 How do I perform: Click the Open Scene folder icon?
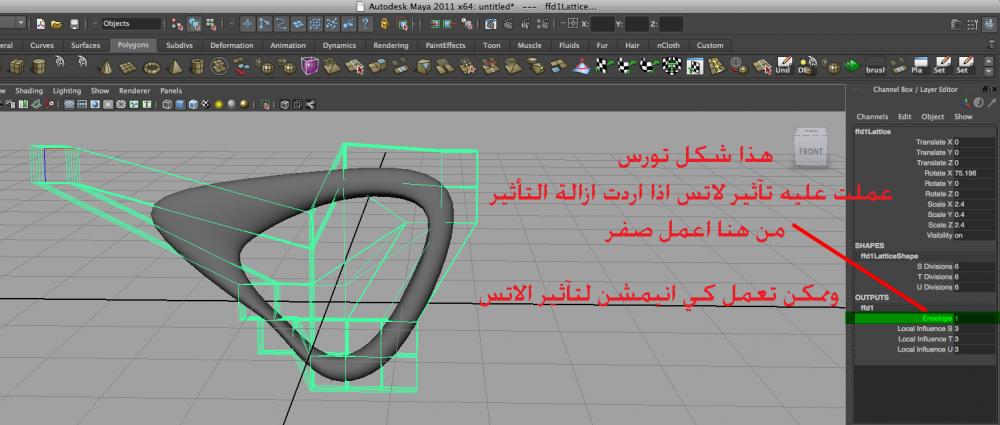coord(57,24)
